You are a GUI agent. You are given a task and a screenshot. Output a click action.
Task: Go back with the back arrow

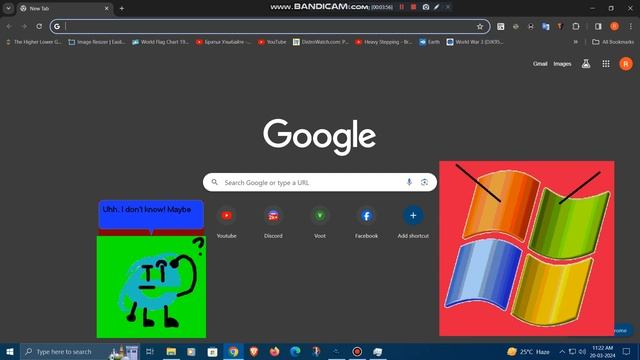[x=9, y=26]
